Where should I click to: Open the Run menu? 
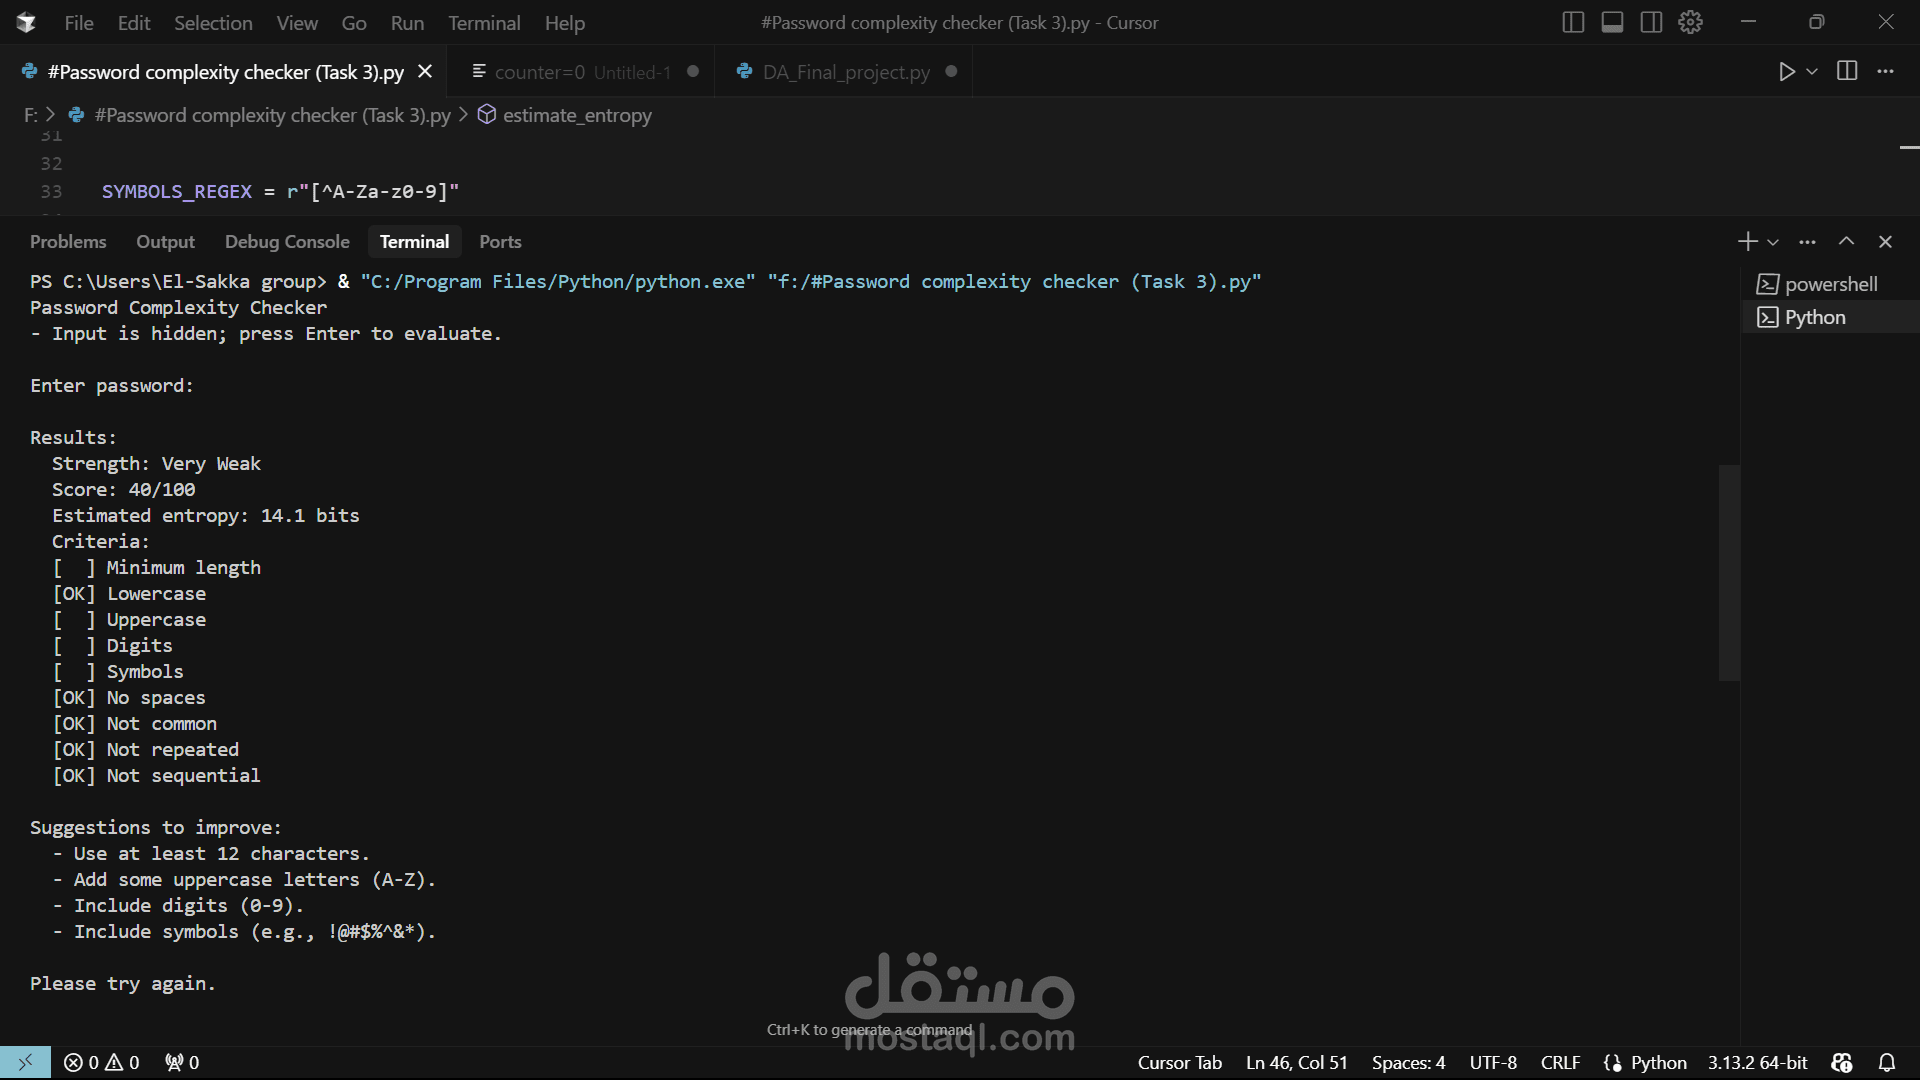point(407,22)
